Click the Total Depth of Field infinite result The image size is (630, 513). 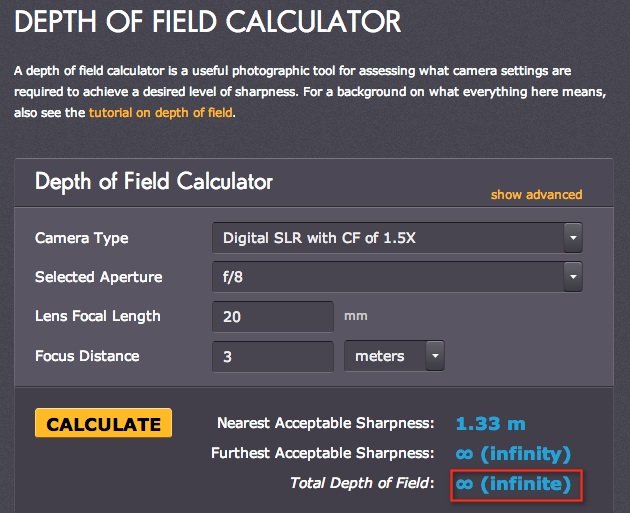click(x=513, y=484)
